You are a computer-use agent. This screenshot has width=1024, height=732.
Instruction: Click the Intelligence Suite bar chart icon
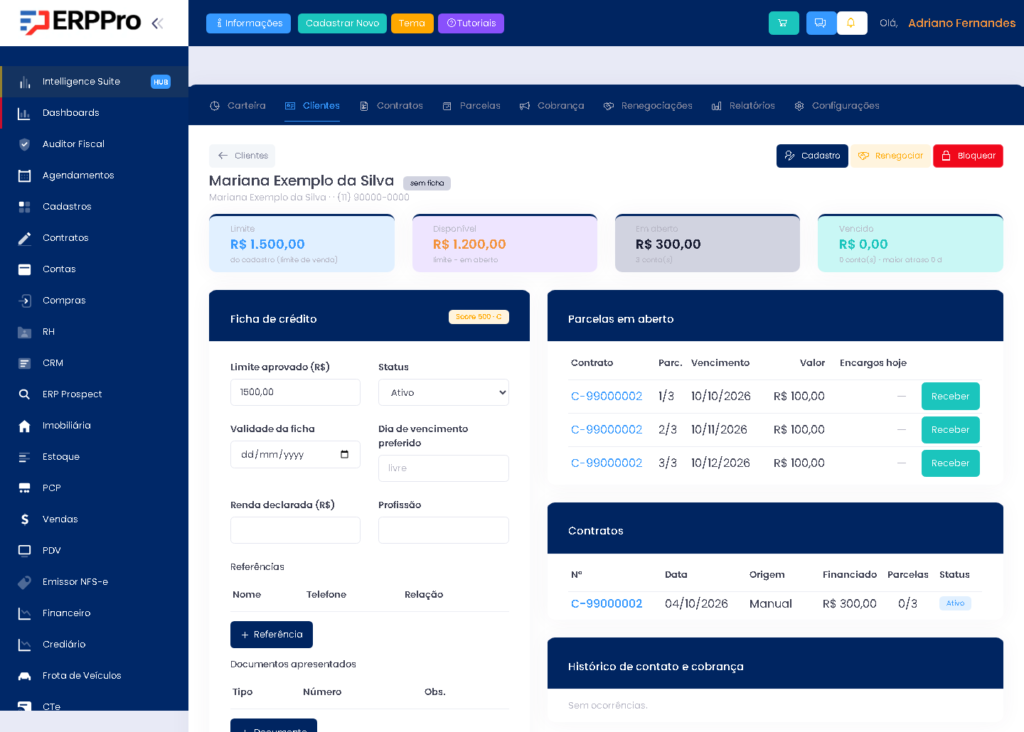click(24, 82)
